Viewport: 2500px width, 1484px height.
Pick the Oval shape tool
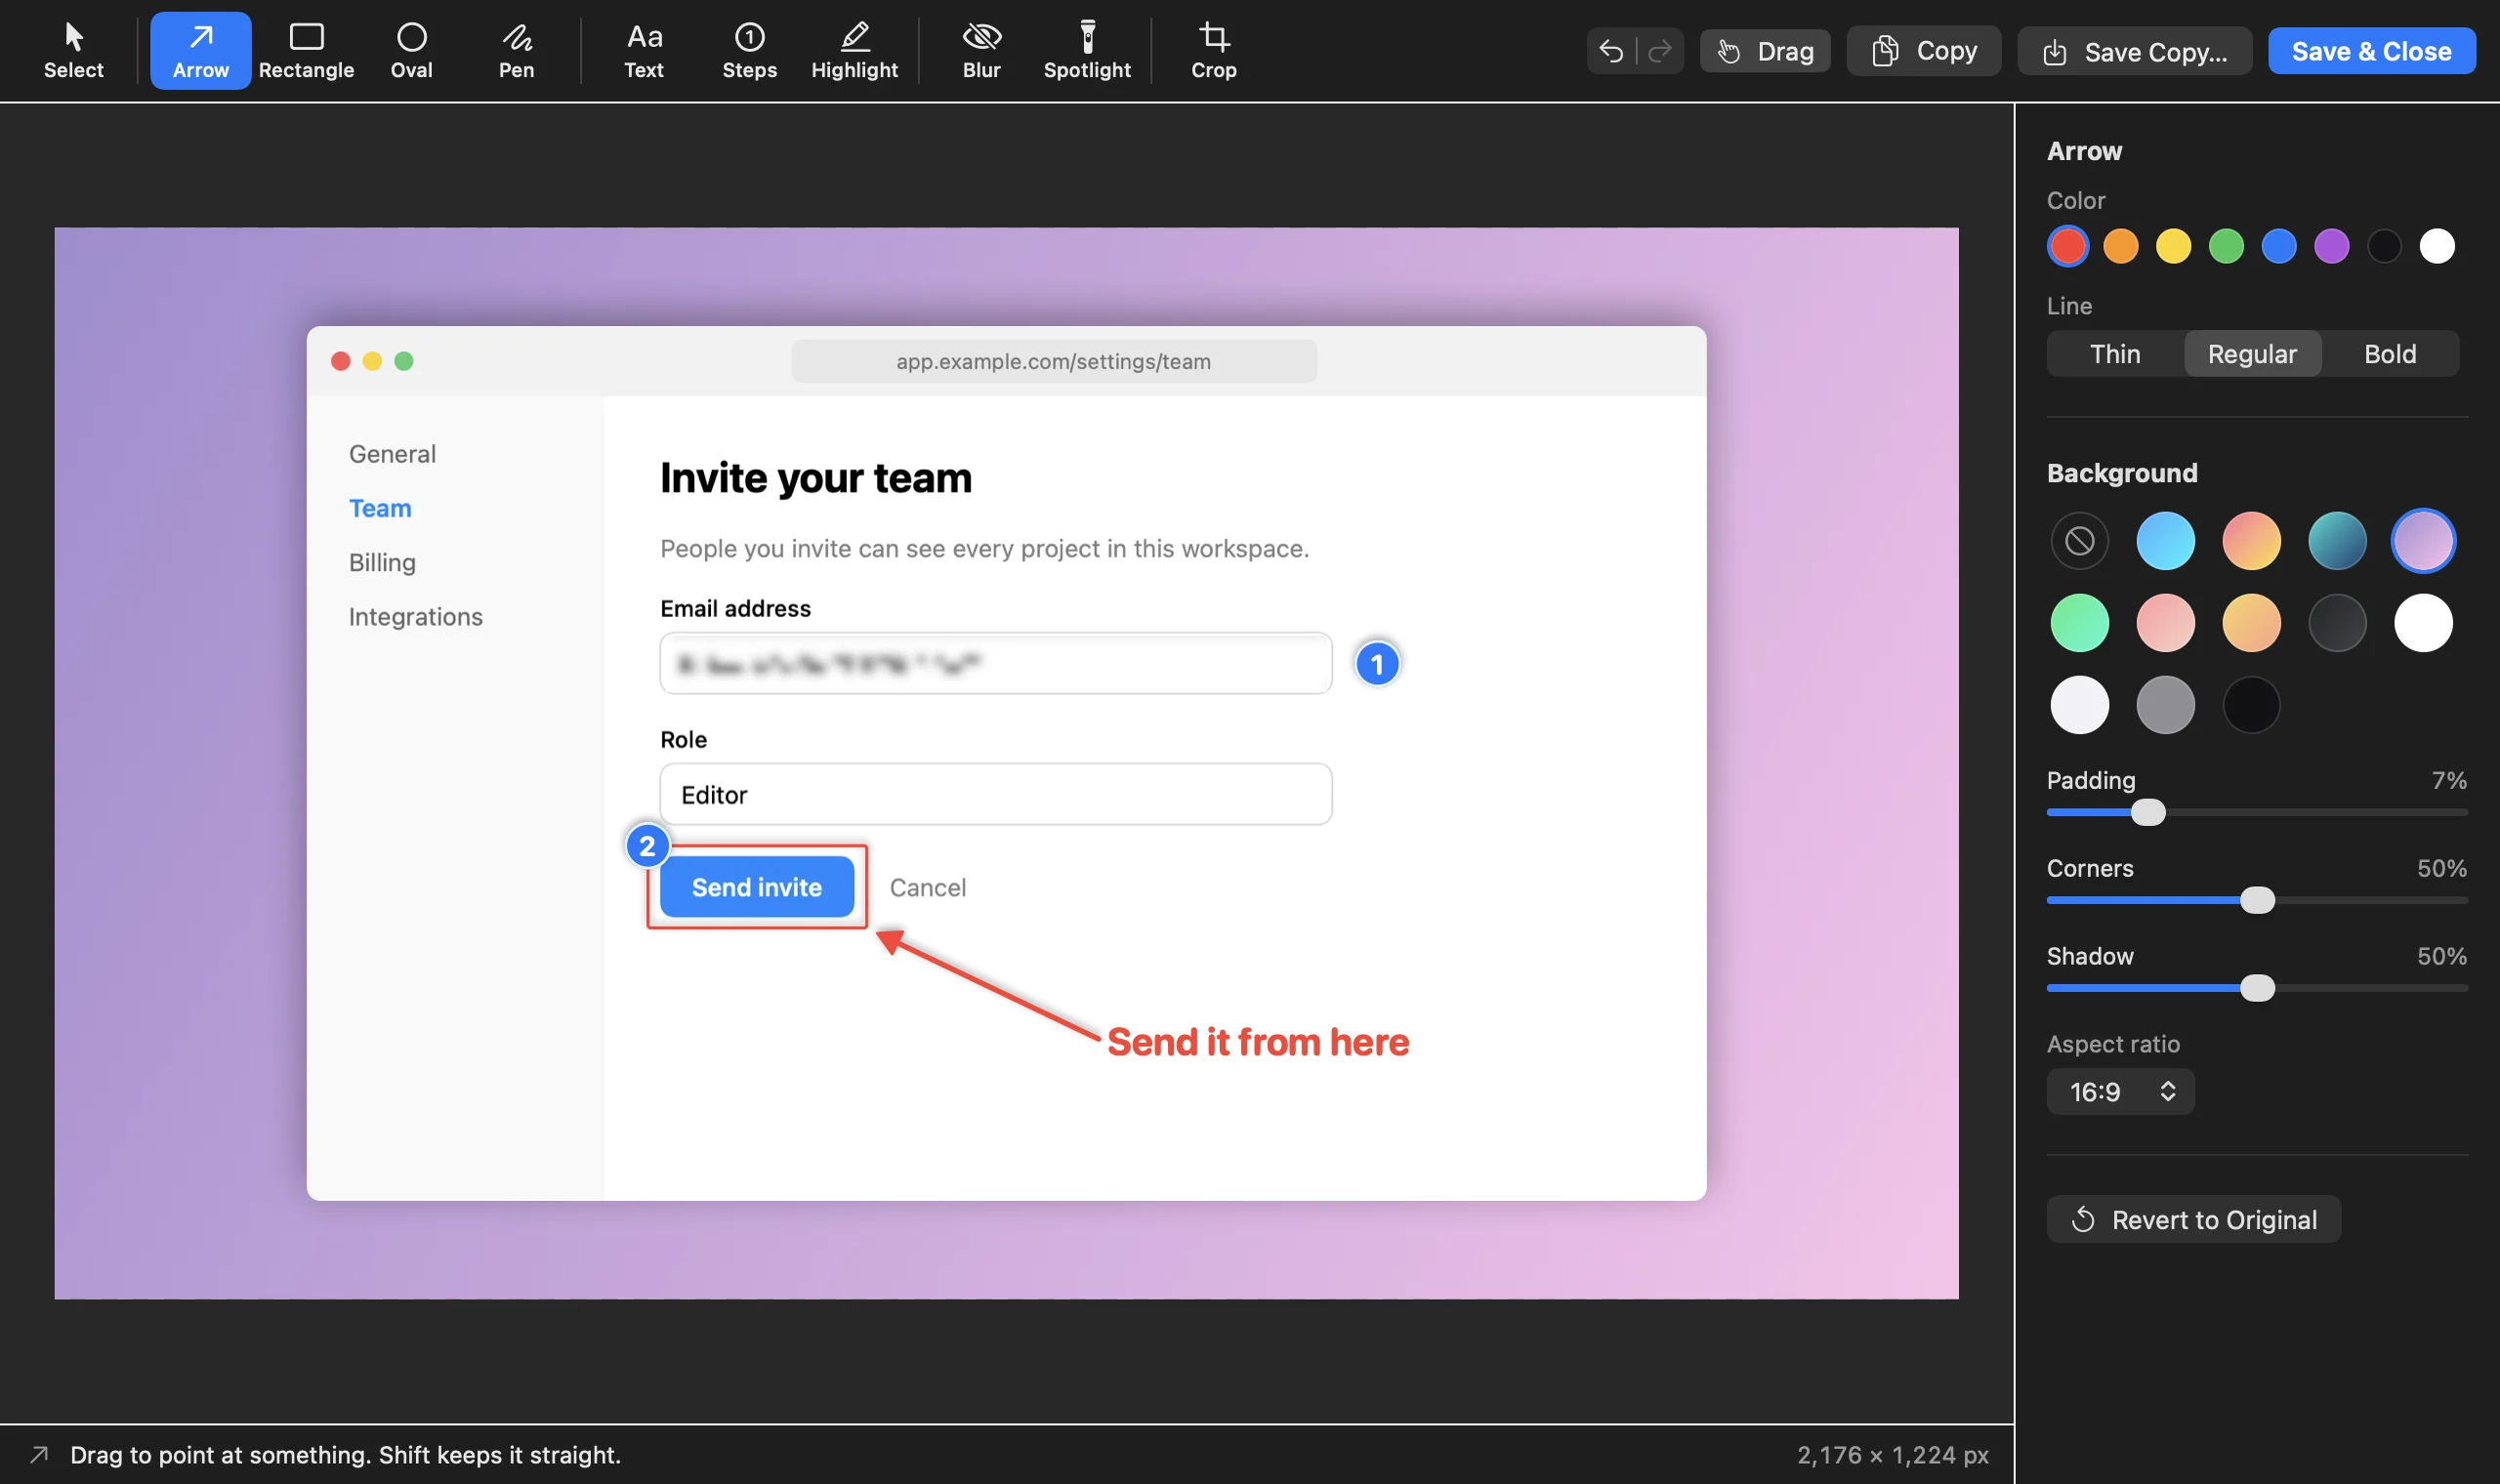tap(411, 51)
